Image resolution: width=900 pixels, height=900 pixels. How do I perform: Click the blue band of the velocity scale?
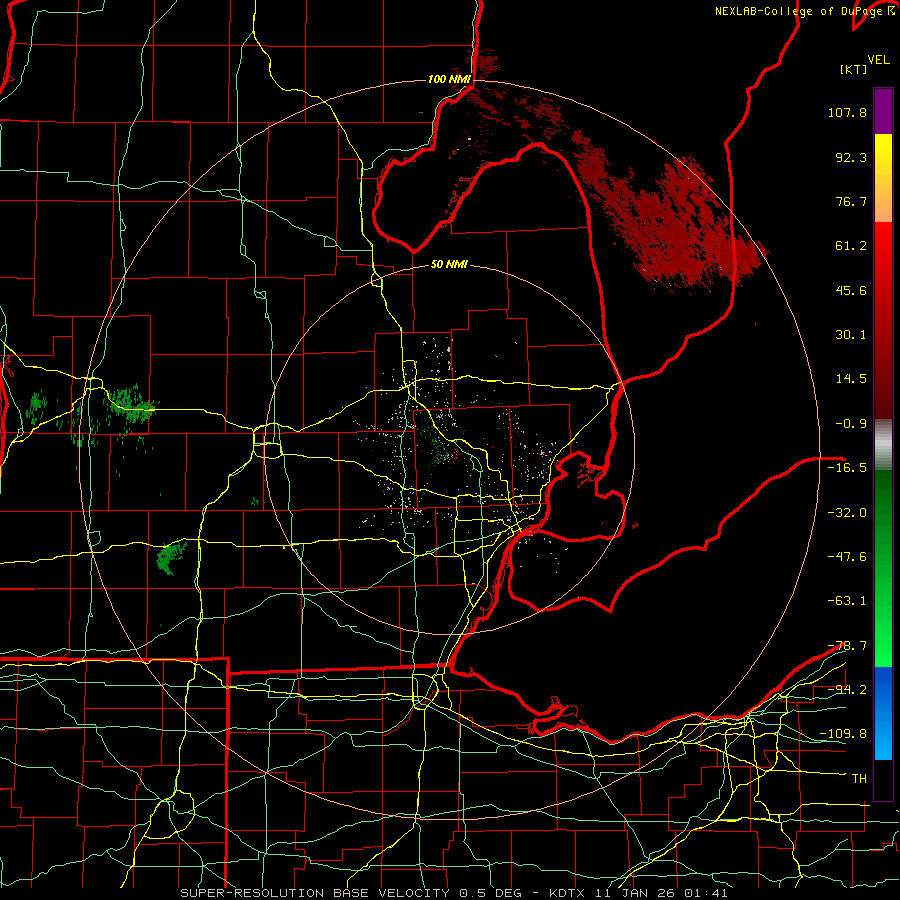click(x=883, y=713)
